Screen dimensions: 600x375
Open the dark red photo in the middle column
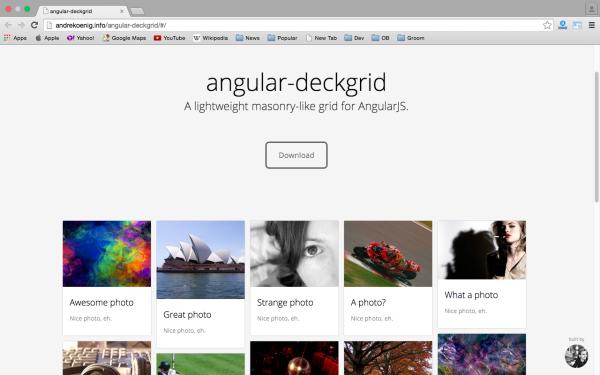(x=294, y=358)
